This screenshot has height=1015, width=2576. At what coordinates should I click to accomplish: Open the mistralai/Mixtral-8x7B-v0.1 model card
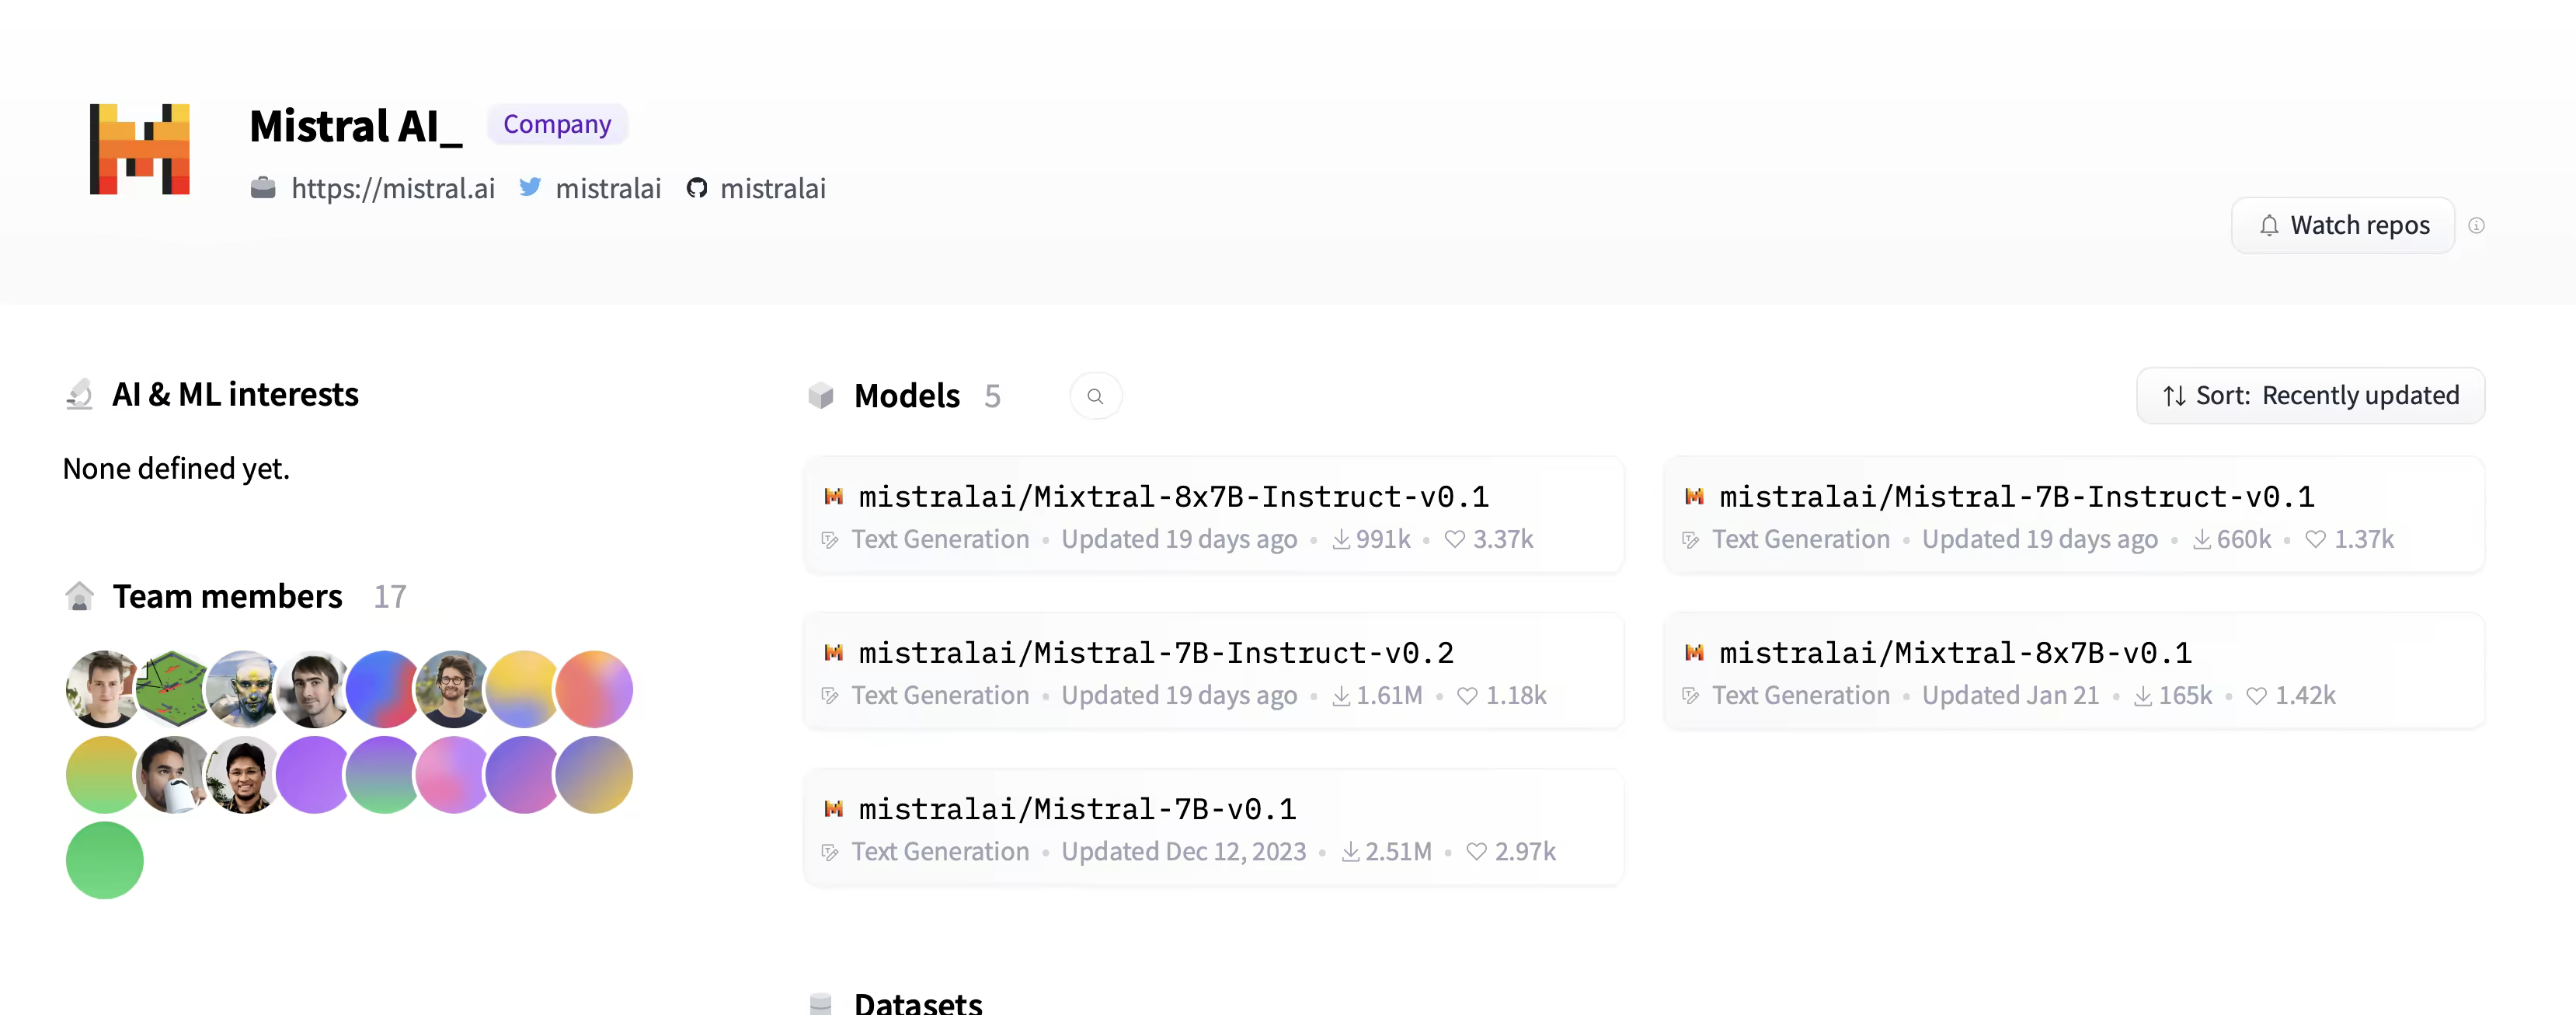(x=1954, y=652)
